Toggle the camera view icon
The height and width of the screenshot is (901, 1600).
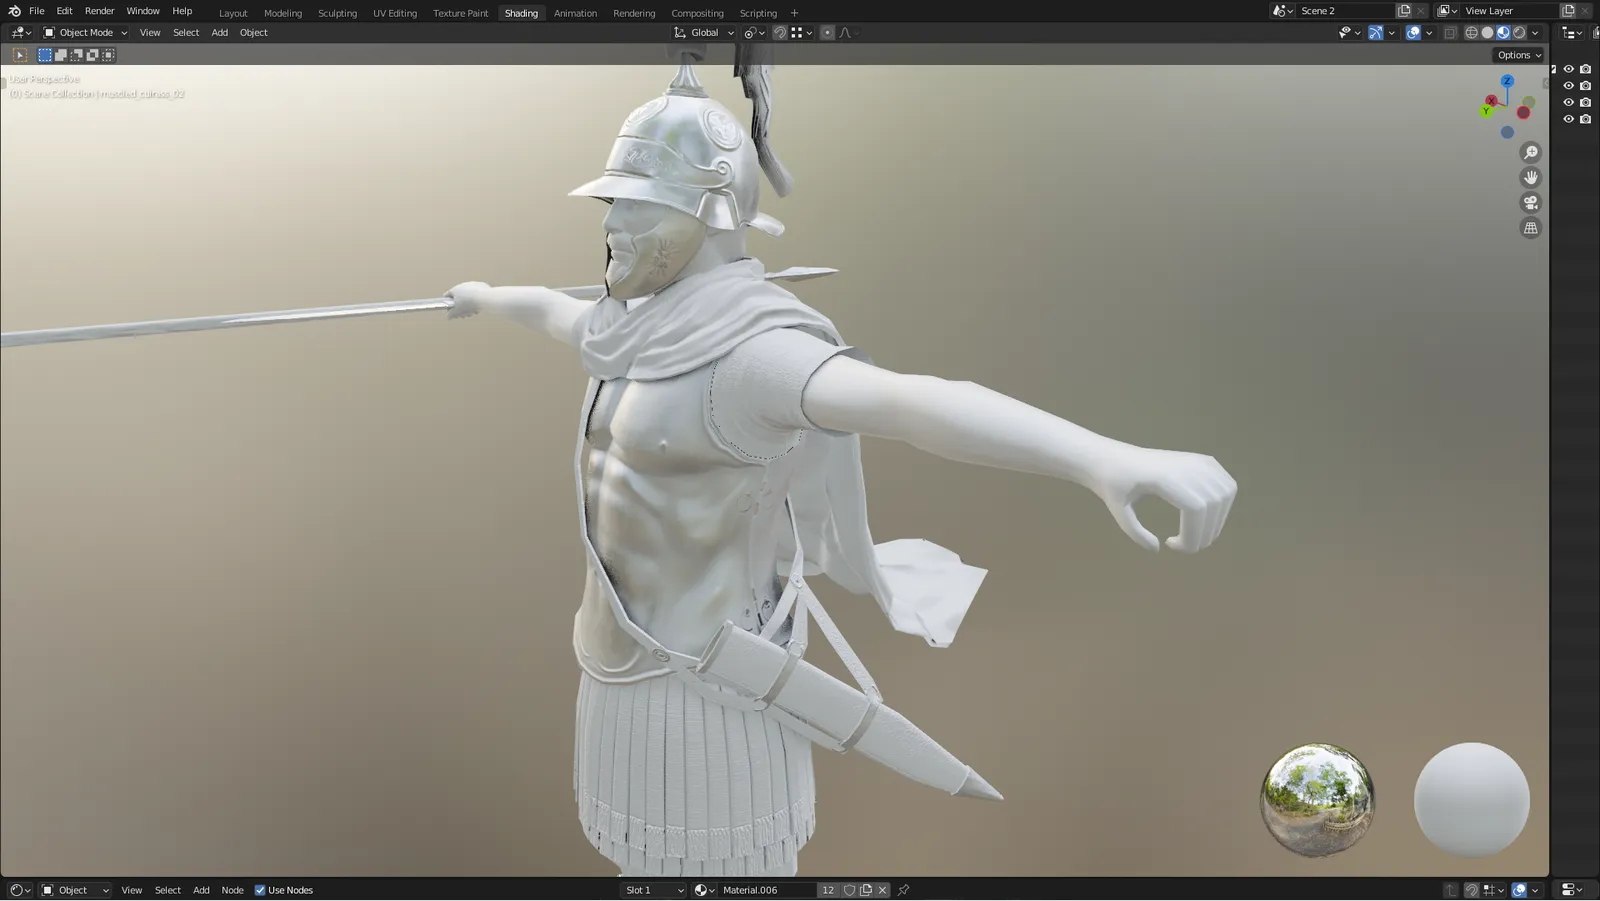pos(1530,203)
